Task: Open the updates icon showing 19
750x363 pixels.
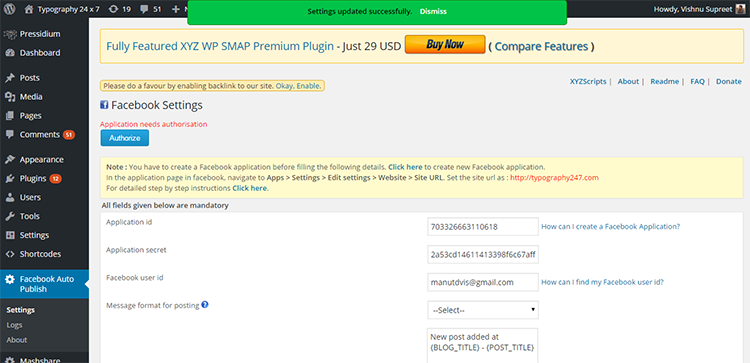Action: click(x=113, y=9)
